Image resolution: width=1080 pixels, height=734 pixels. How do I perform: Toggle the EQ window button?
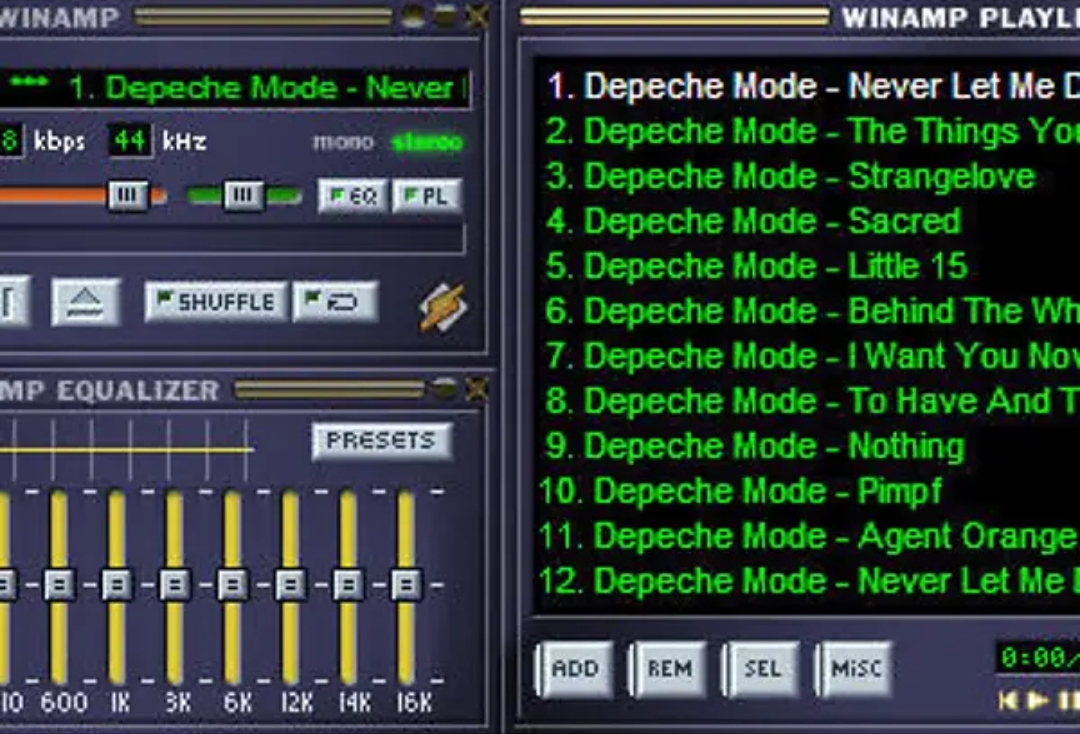tap(354, 197)
